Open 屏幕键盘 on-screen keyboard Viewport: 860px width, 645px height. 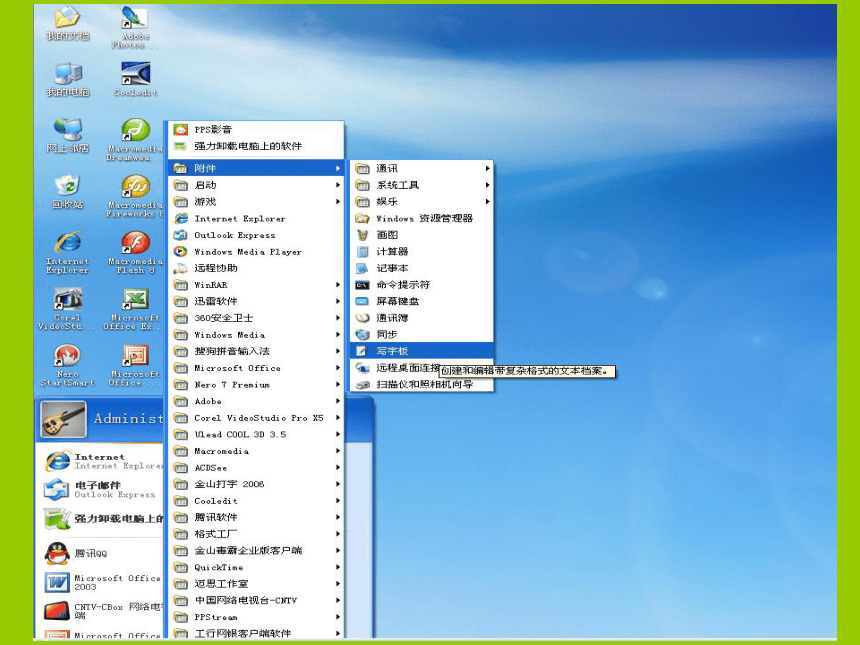[x=422, y=301]
